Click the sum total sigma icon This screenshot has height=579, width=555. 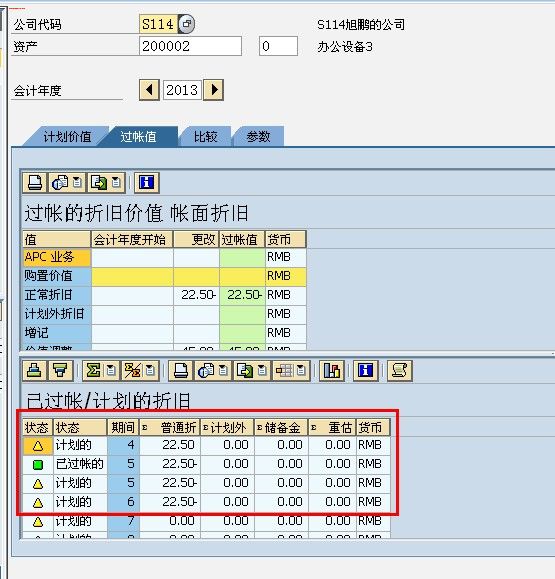click(x=93, y=370)
